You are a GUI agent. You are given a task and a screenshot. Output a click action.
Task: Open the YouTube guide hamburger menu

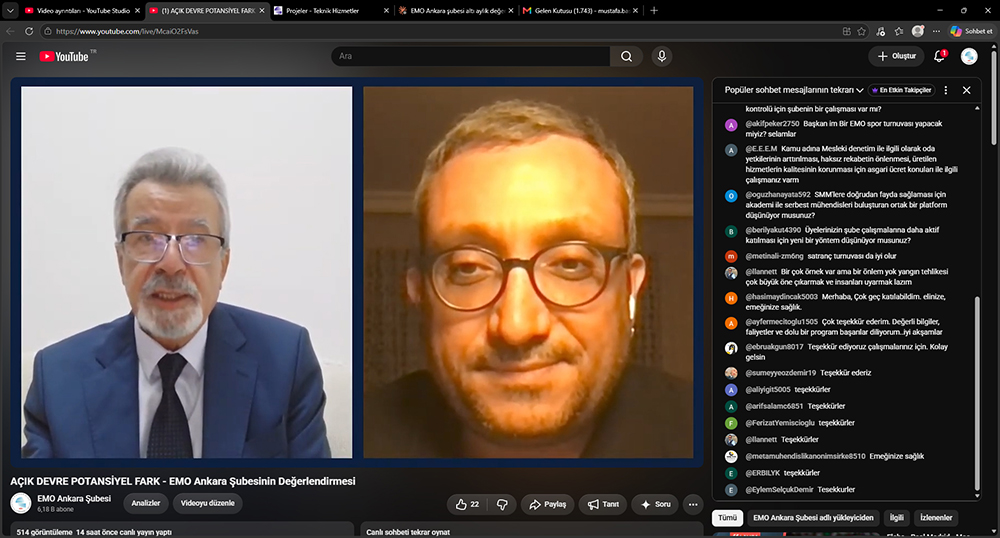coord(21,56)
